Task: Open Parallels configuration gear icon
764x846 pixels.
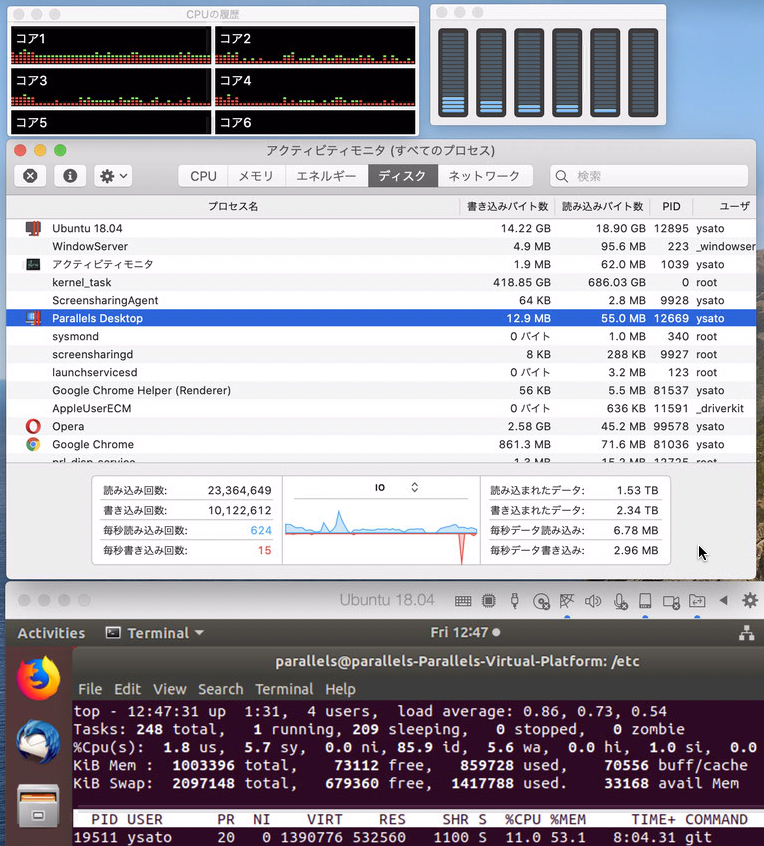Action: coord(749,600)
